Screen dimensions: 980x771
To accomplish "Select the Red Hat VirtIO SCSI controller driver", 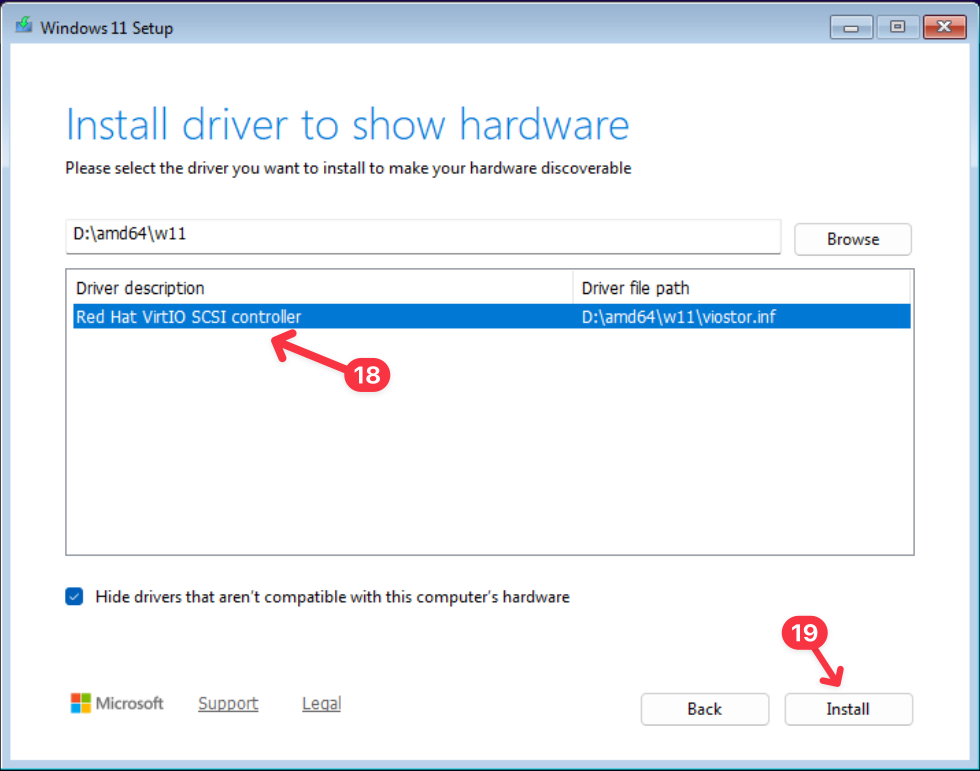I will pos(189,317).
